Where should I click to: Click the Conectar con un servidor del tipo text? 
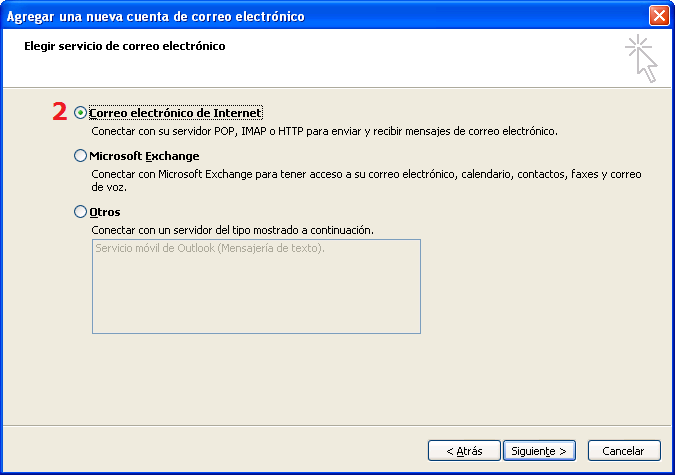[x=232, y=230]
